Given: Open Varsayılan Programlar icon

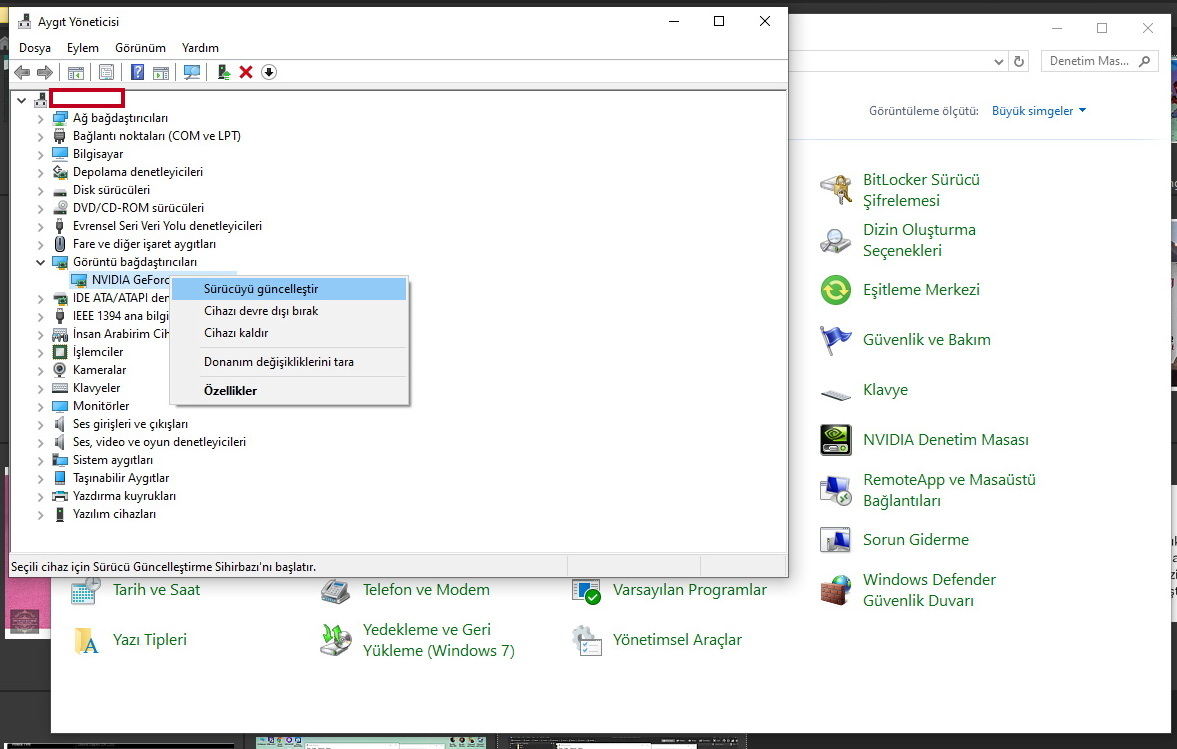Looking at the screenshot, I should 585,590.
